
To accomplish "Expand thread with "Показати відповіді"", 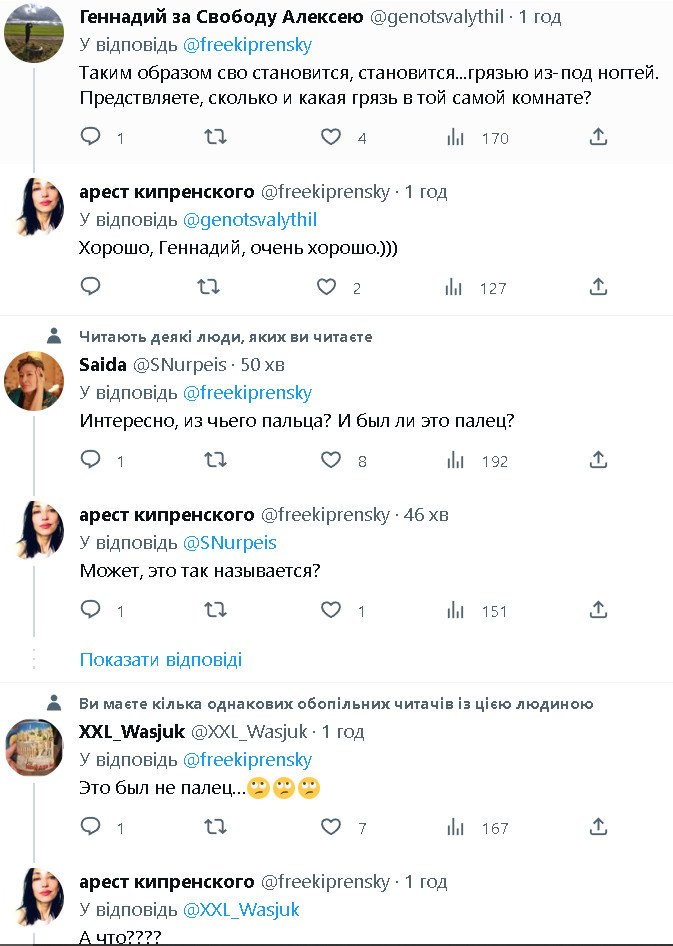I will (x=161, y=660).
